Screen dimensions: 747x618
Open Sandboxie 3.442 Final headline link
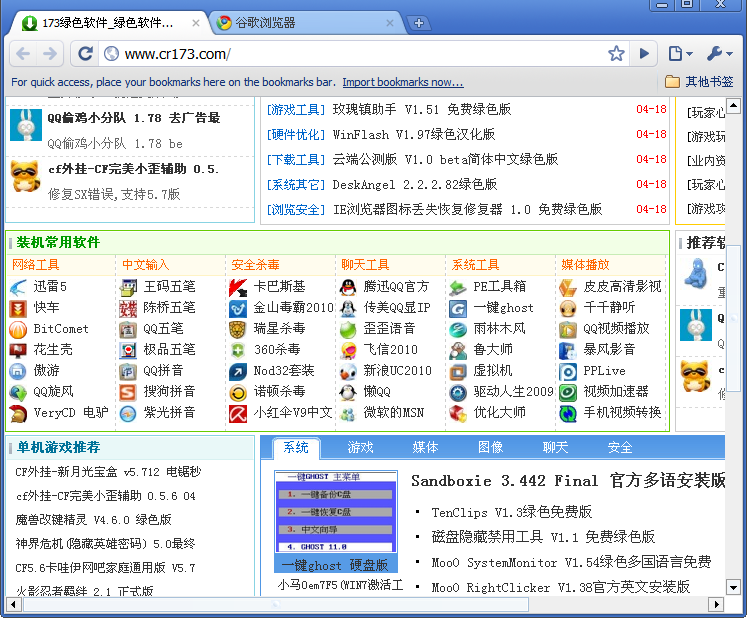point(568,481)
